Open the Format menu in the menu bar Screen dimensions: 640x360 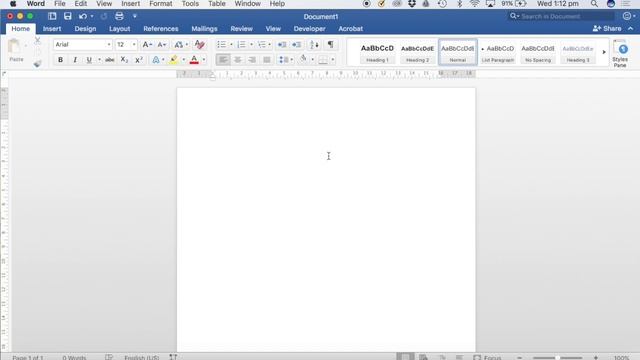[x=160, y=4]
